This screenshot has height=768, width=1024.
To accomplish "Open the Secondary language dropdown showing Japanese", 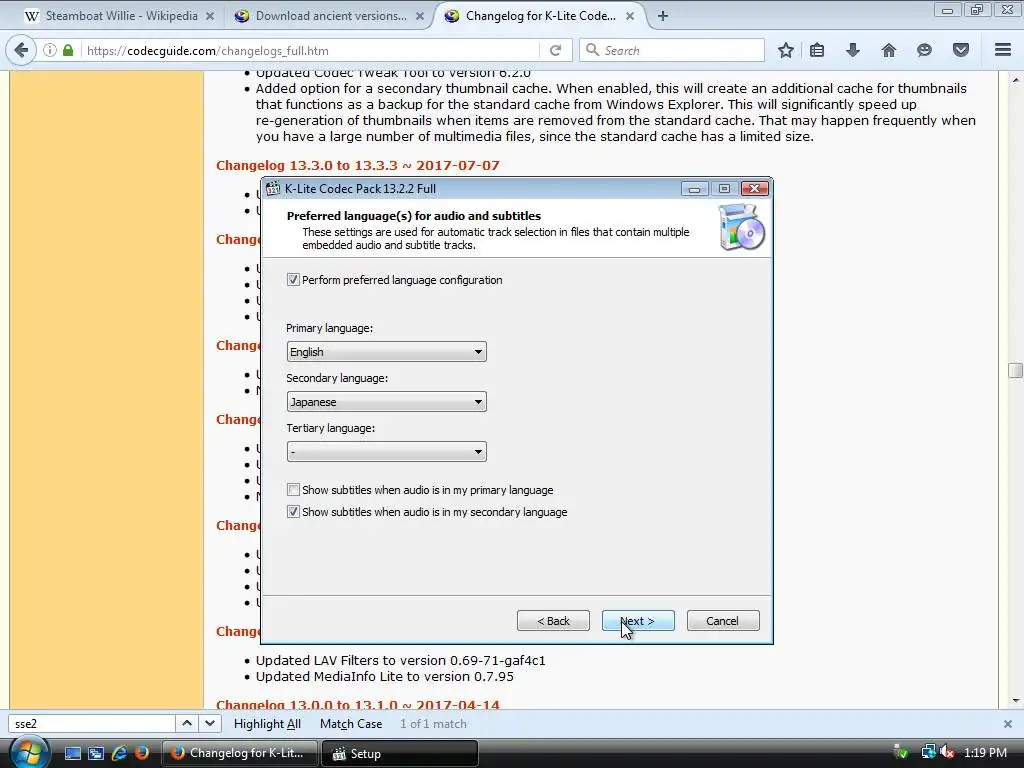I will [387, 402].
